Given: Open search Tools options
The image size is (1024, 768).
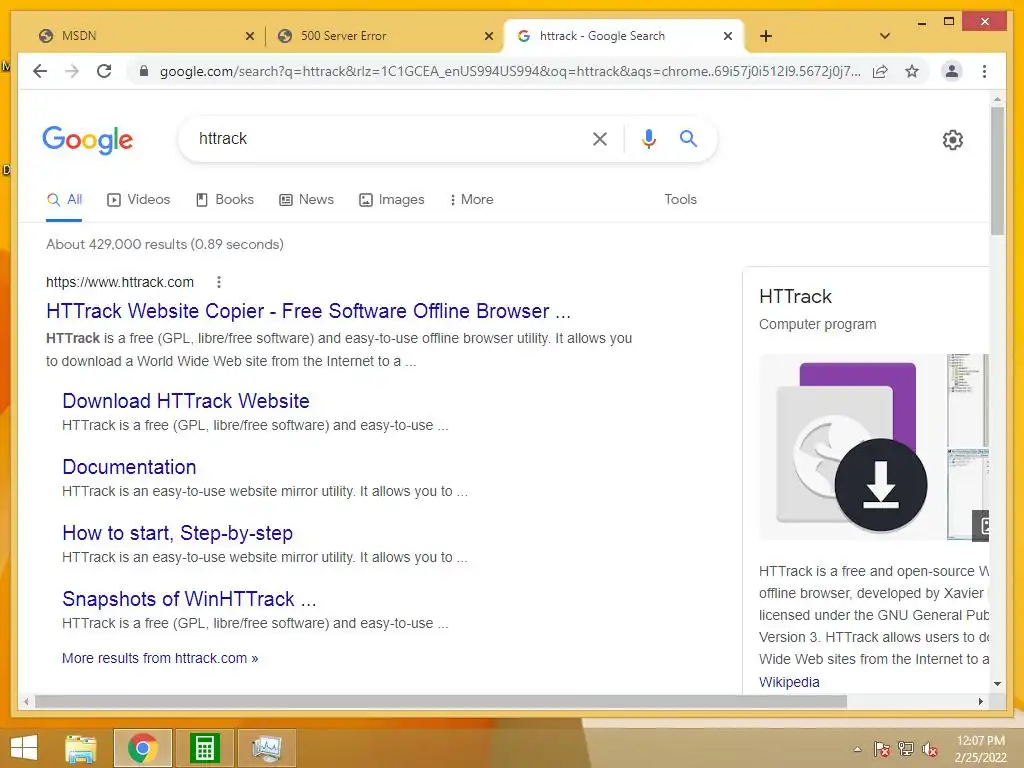Looking at the screenshot, I should [x=680, y=200].
